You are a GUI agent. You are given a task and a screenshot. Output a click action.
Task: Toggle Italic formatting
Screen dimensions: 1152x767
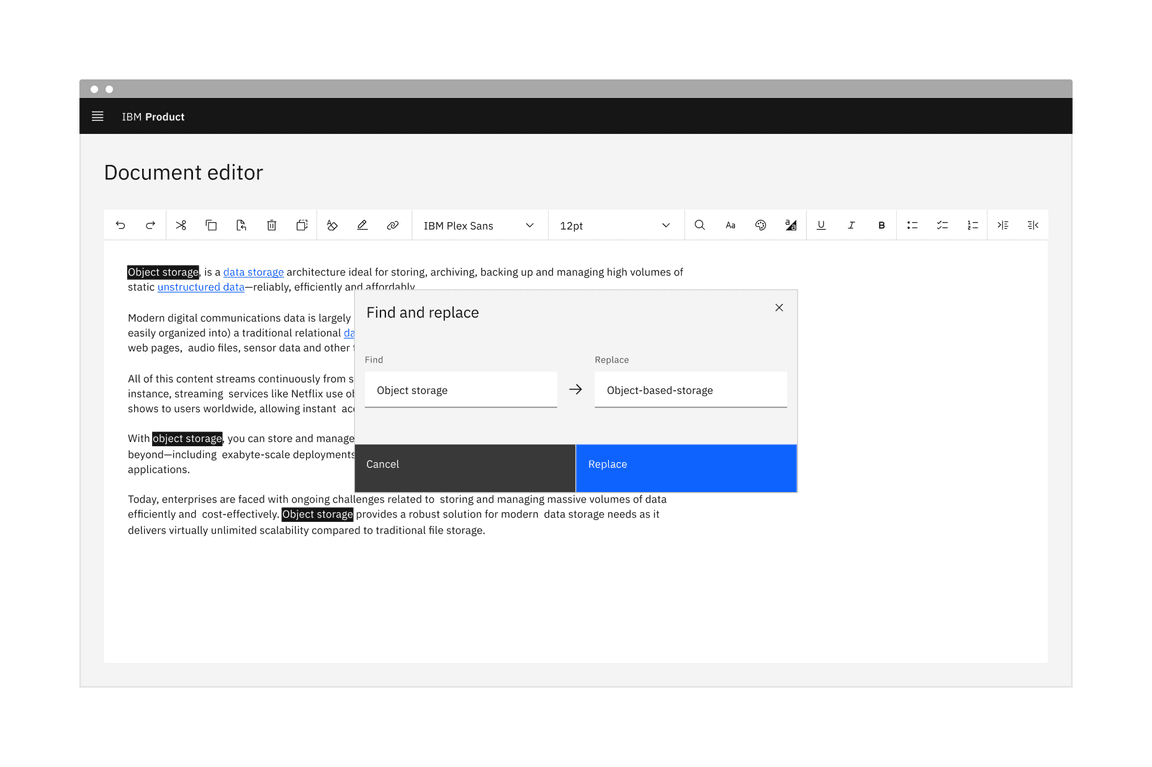click(851, 225)
